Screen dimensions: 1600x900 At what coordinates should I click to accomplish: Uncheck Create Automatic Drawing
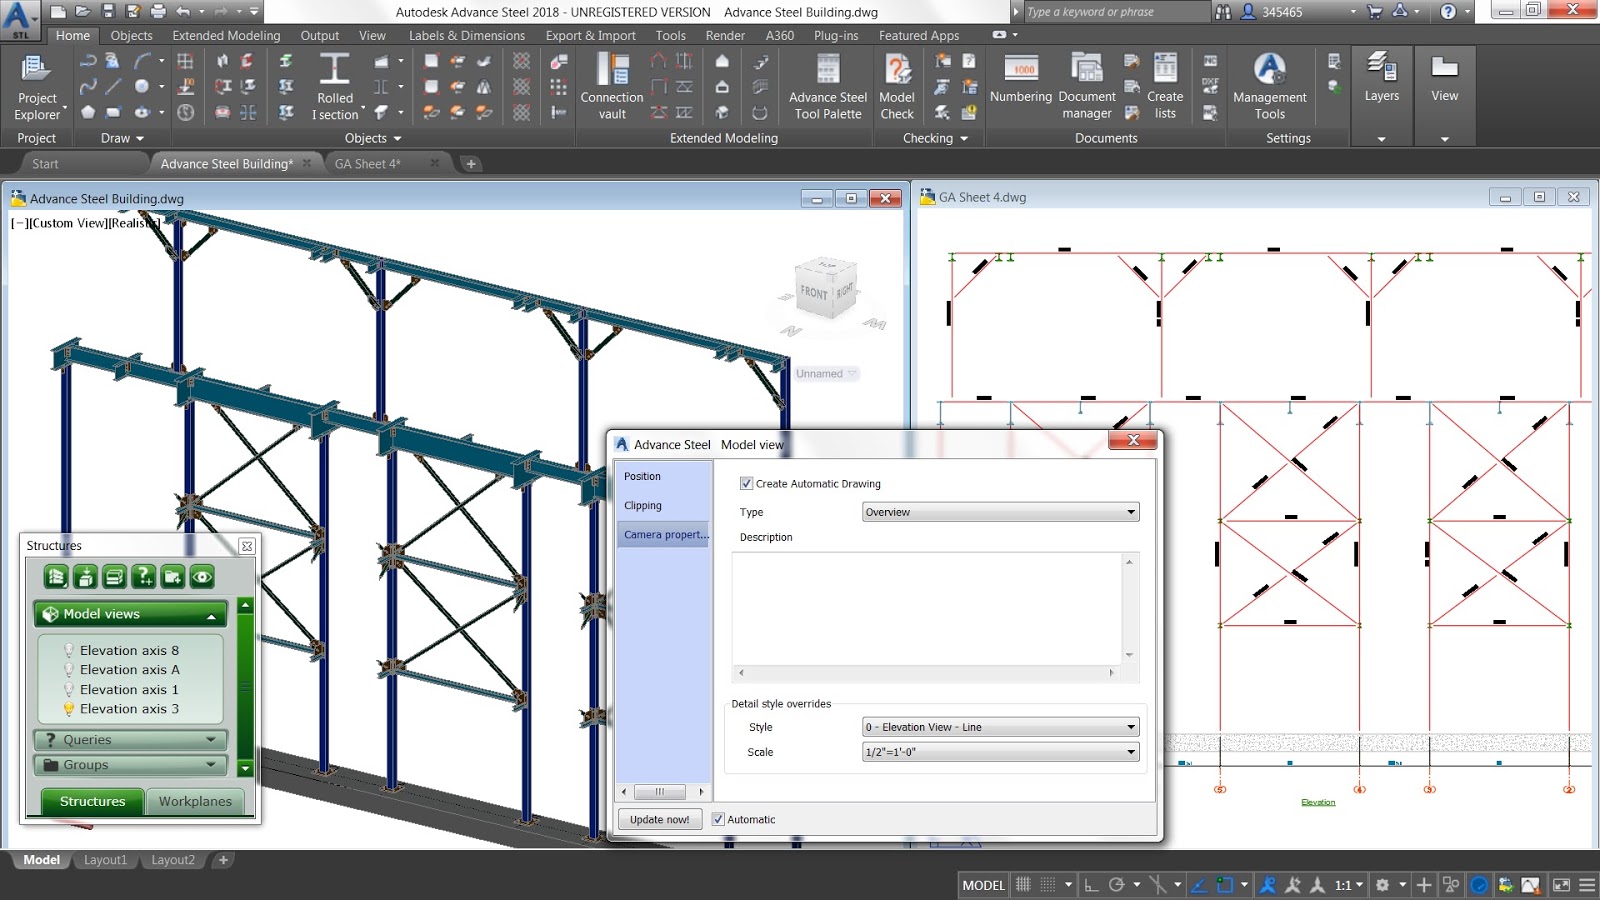[x=746, y=483]
